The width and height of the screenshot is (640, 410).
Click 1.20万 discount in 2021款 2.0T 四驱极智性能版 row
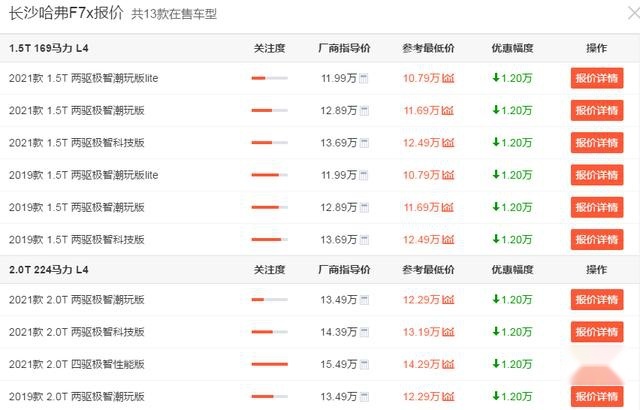(512, 364)
